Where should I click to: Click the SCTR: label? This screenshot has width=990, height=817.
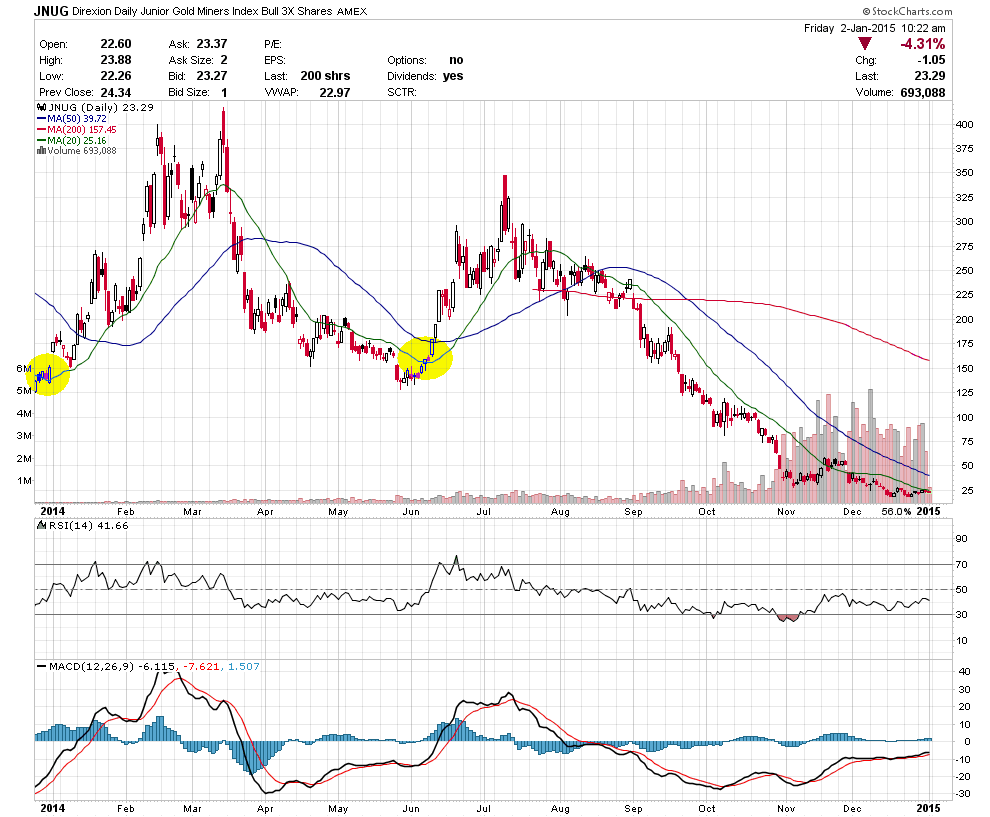pos(402,92)
